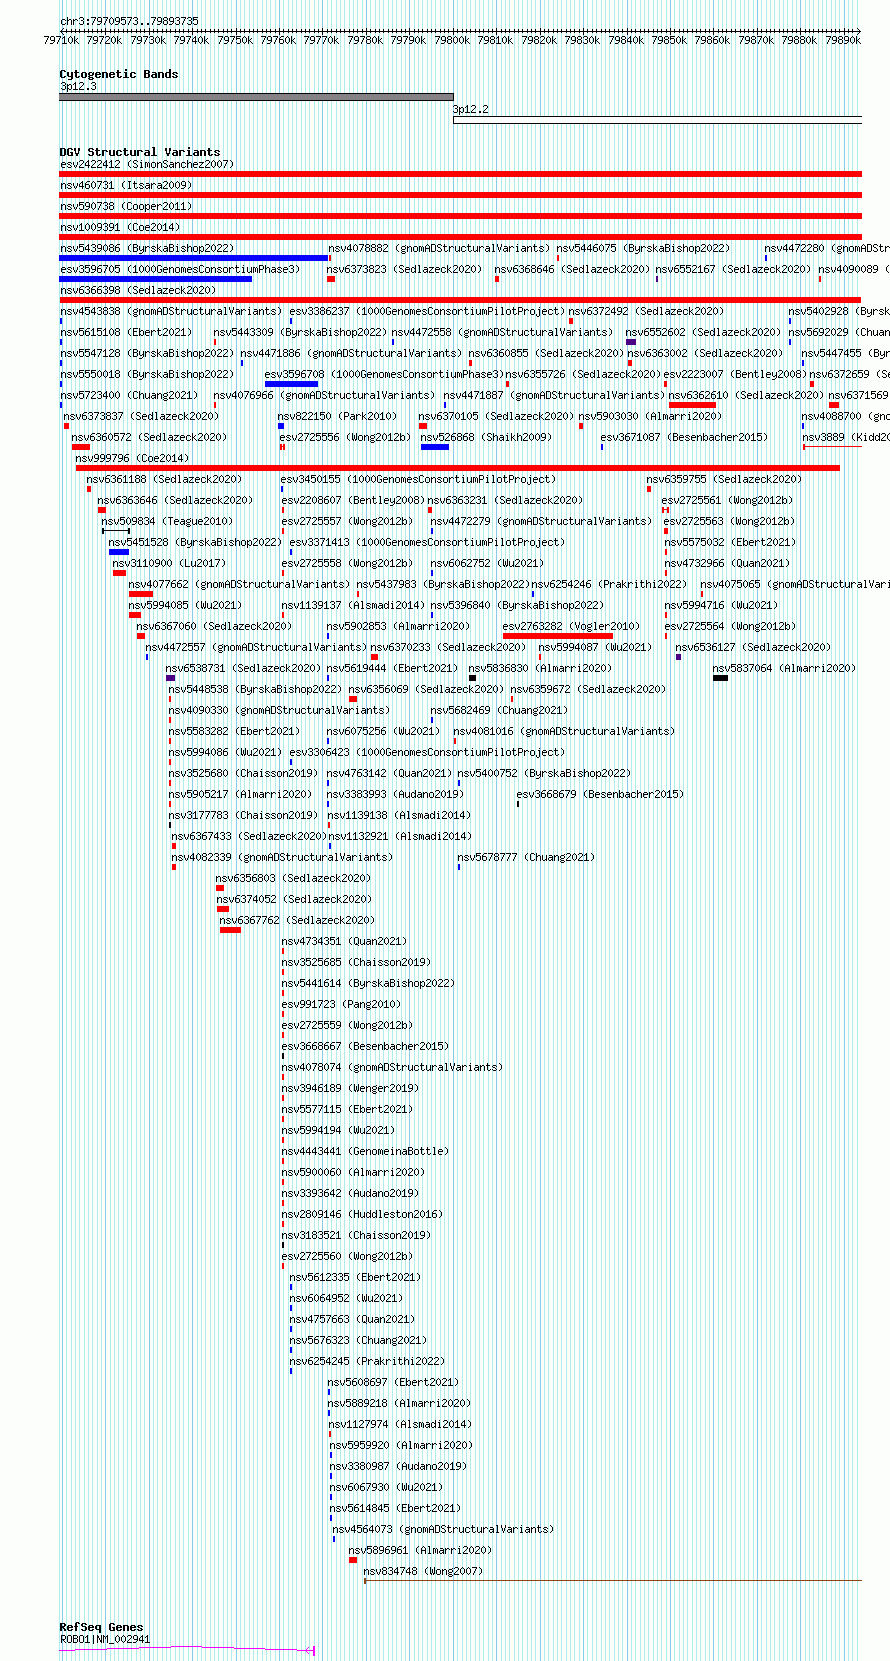
Task: Open variant esv3668679 (Besenbacher2015)
Action: (600, 794)
